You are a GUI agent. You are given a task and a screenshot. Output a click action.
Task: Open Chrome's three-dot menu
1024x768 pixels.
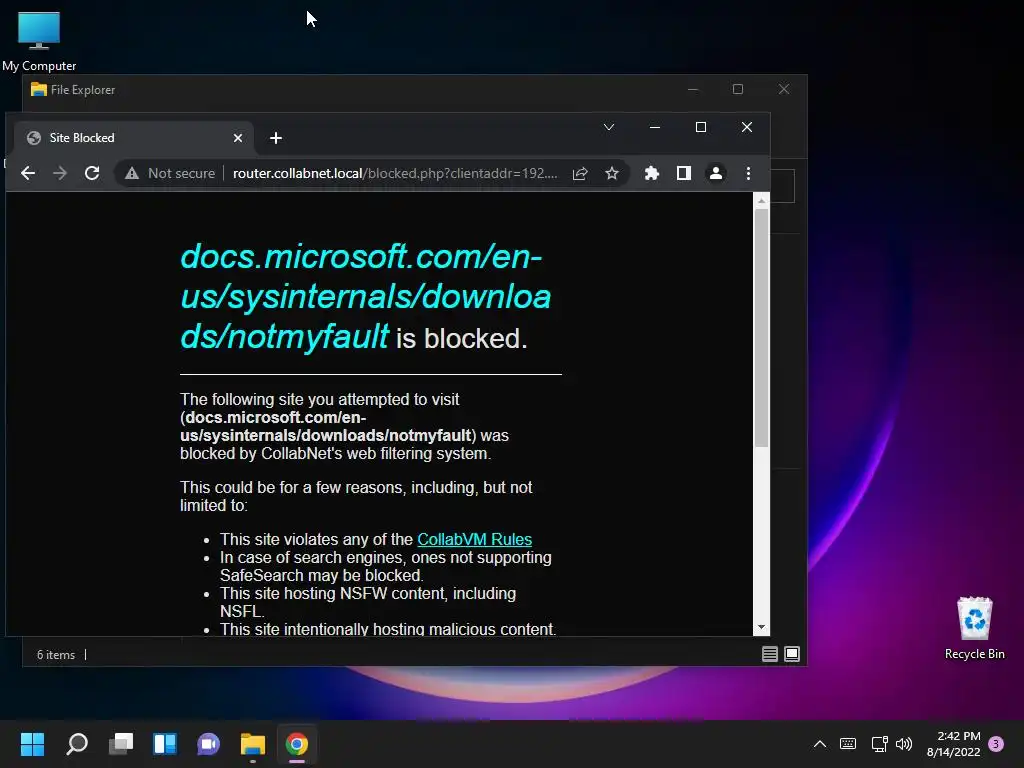point(748,173)
